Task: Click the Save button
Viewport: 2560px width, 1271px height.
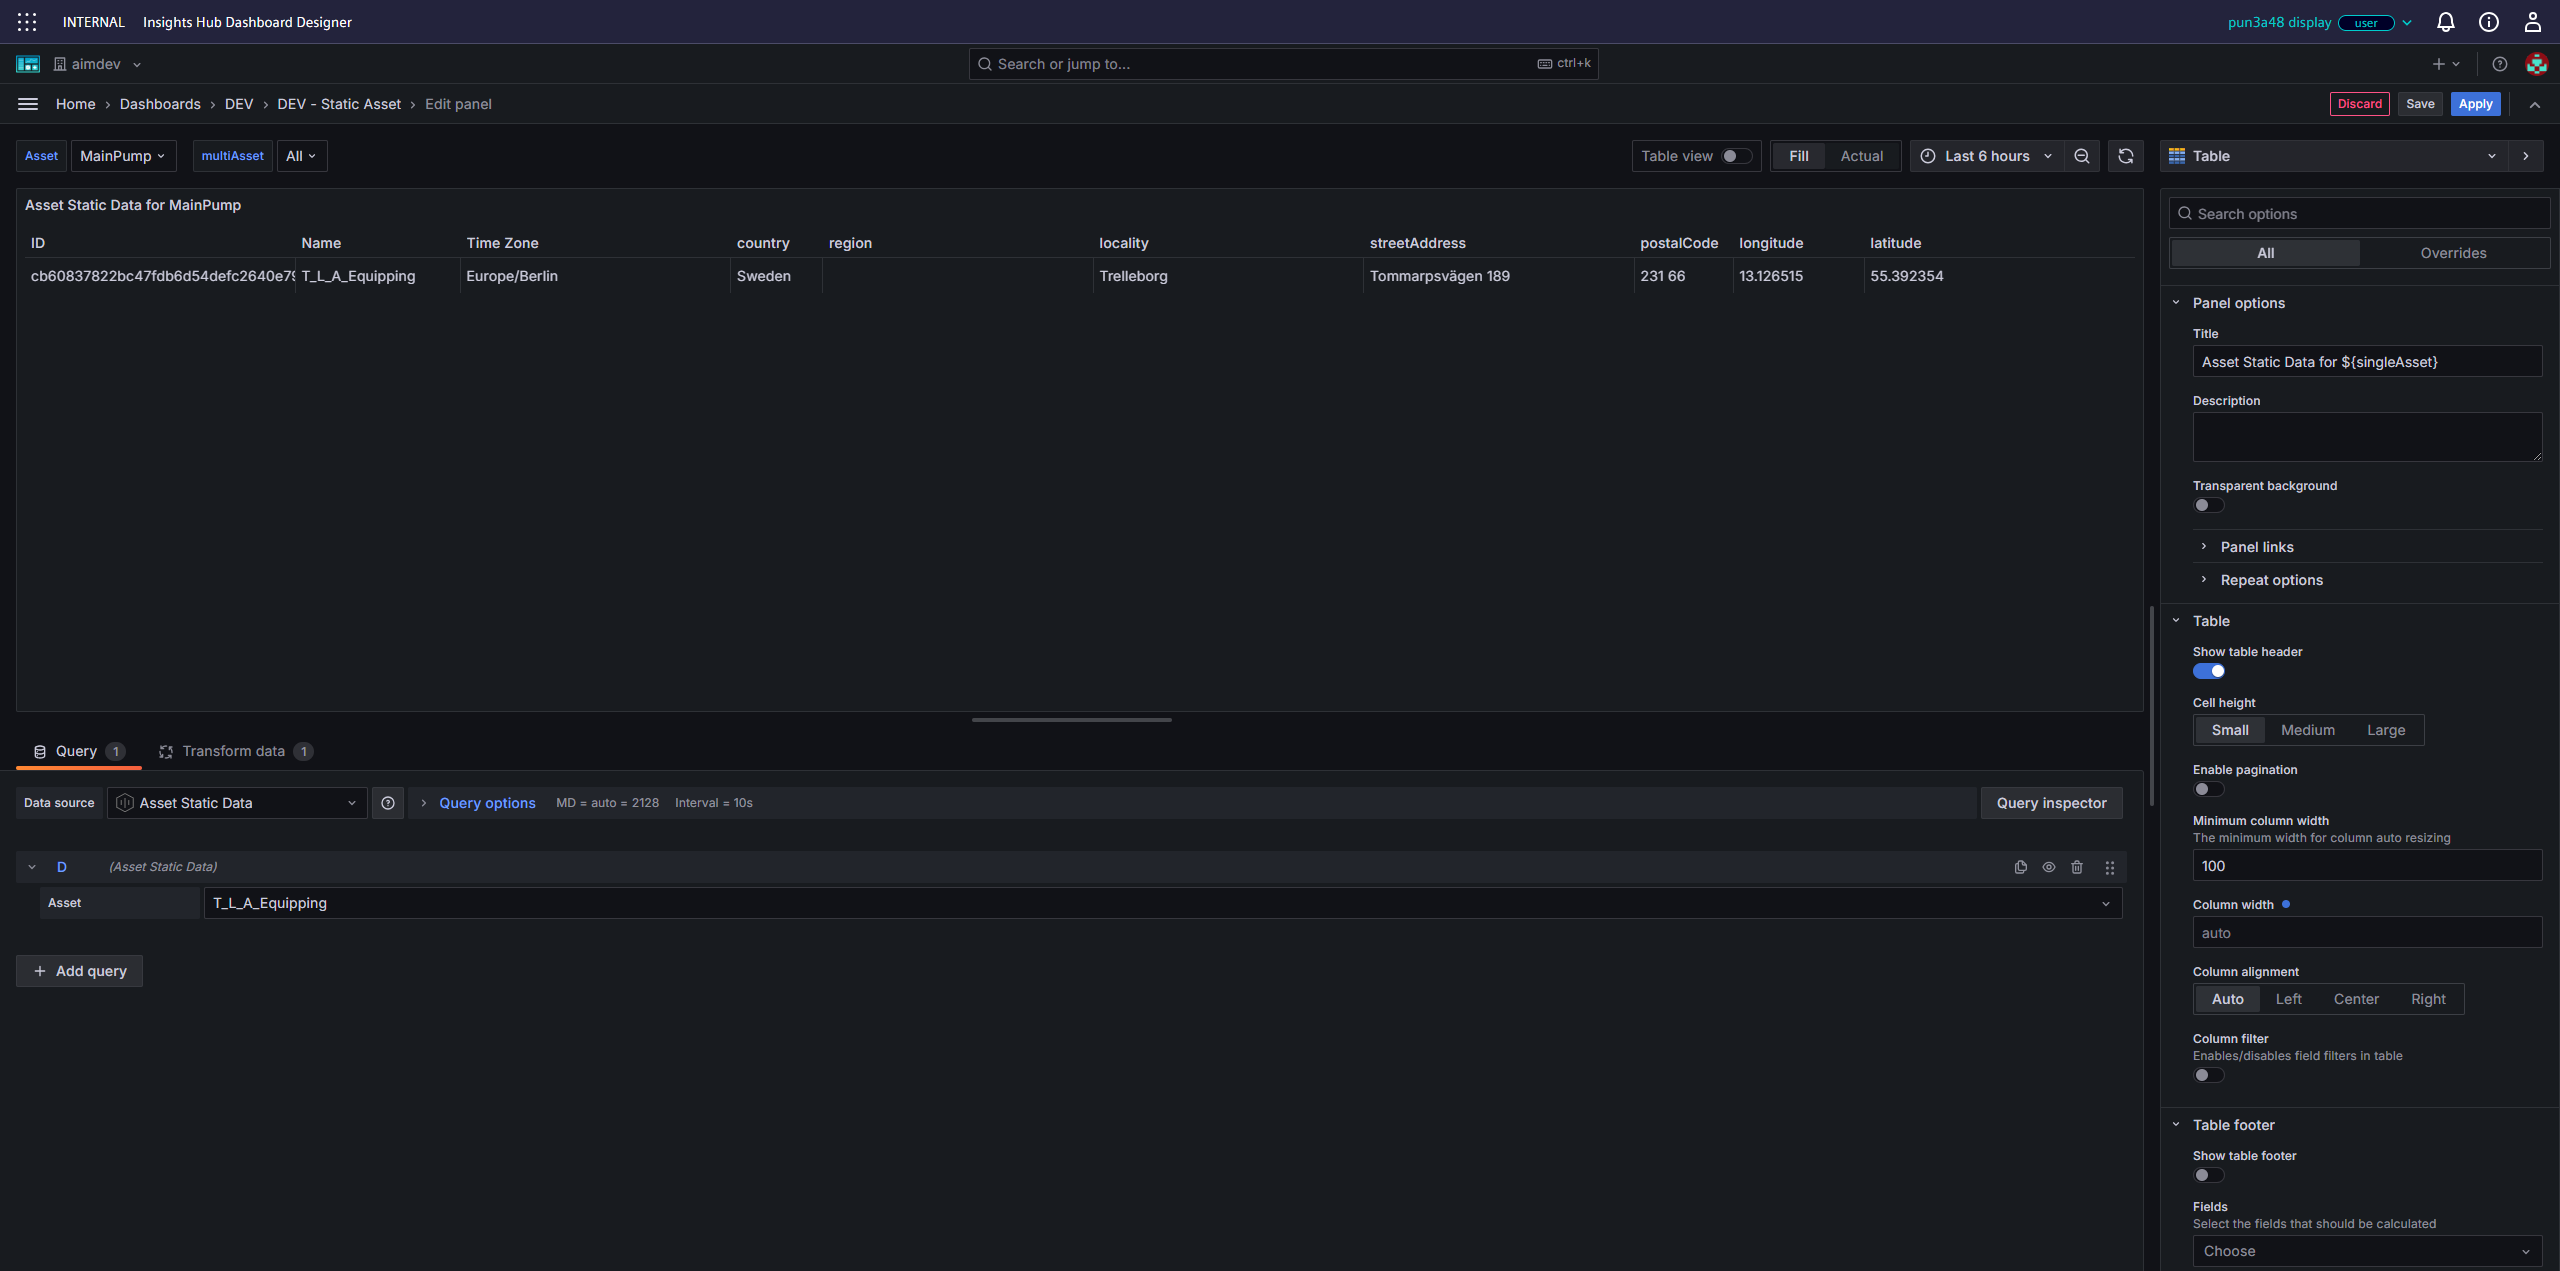Action: click(x=2420, y=104)
